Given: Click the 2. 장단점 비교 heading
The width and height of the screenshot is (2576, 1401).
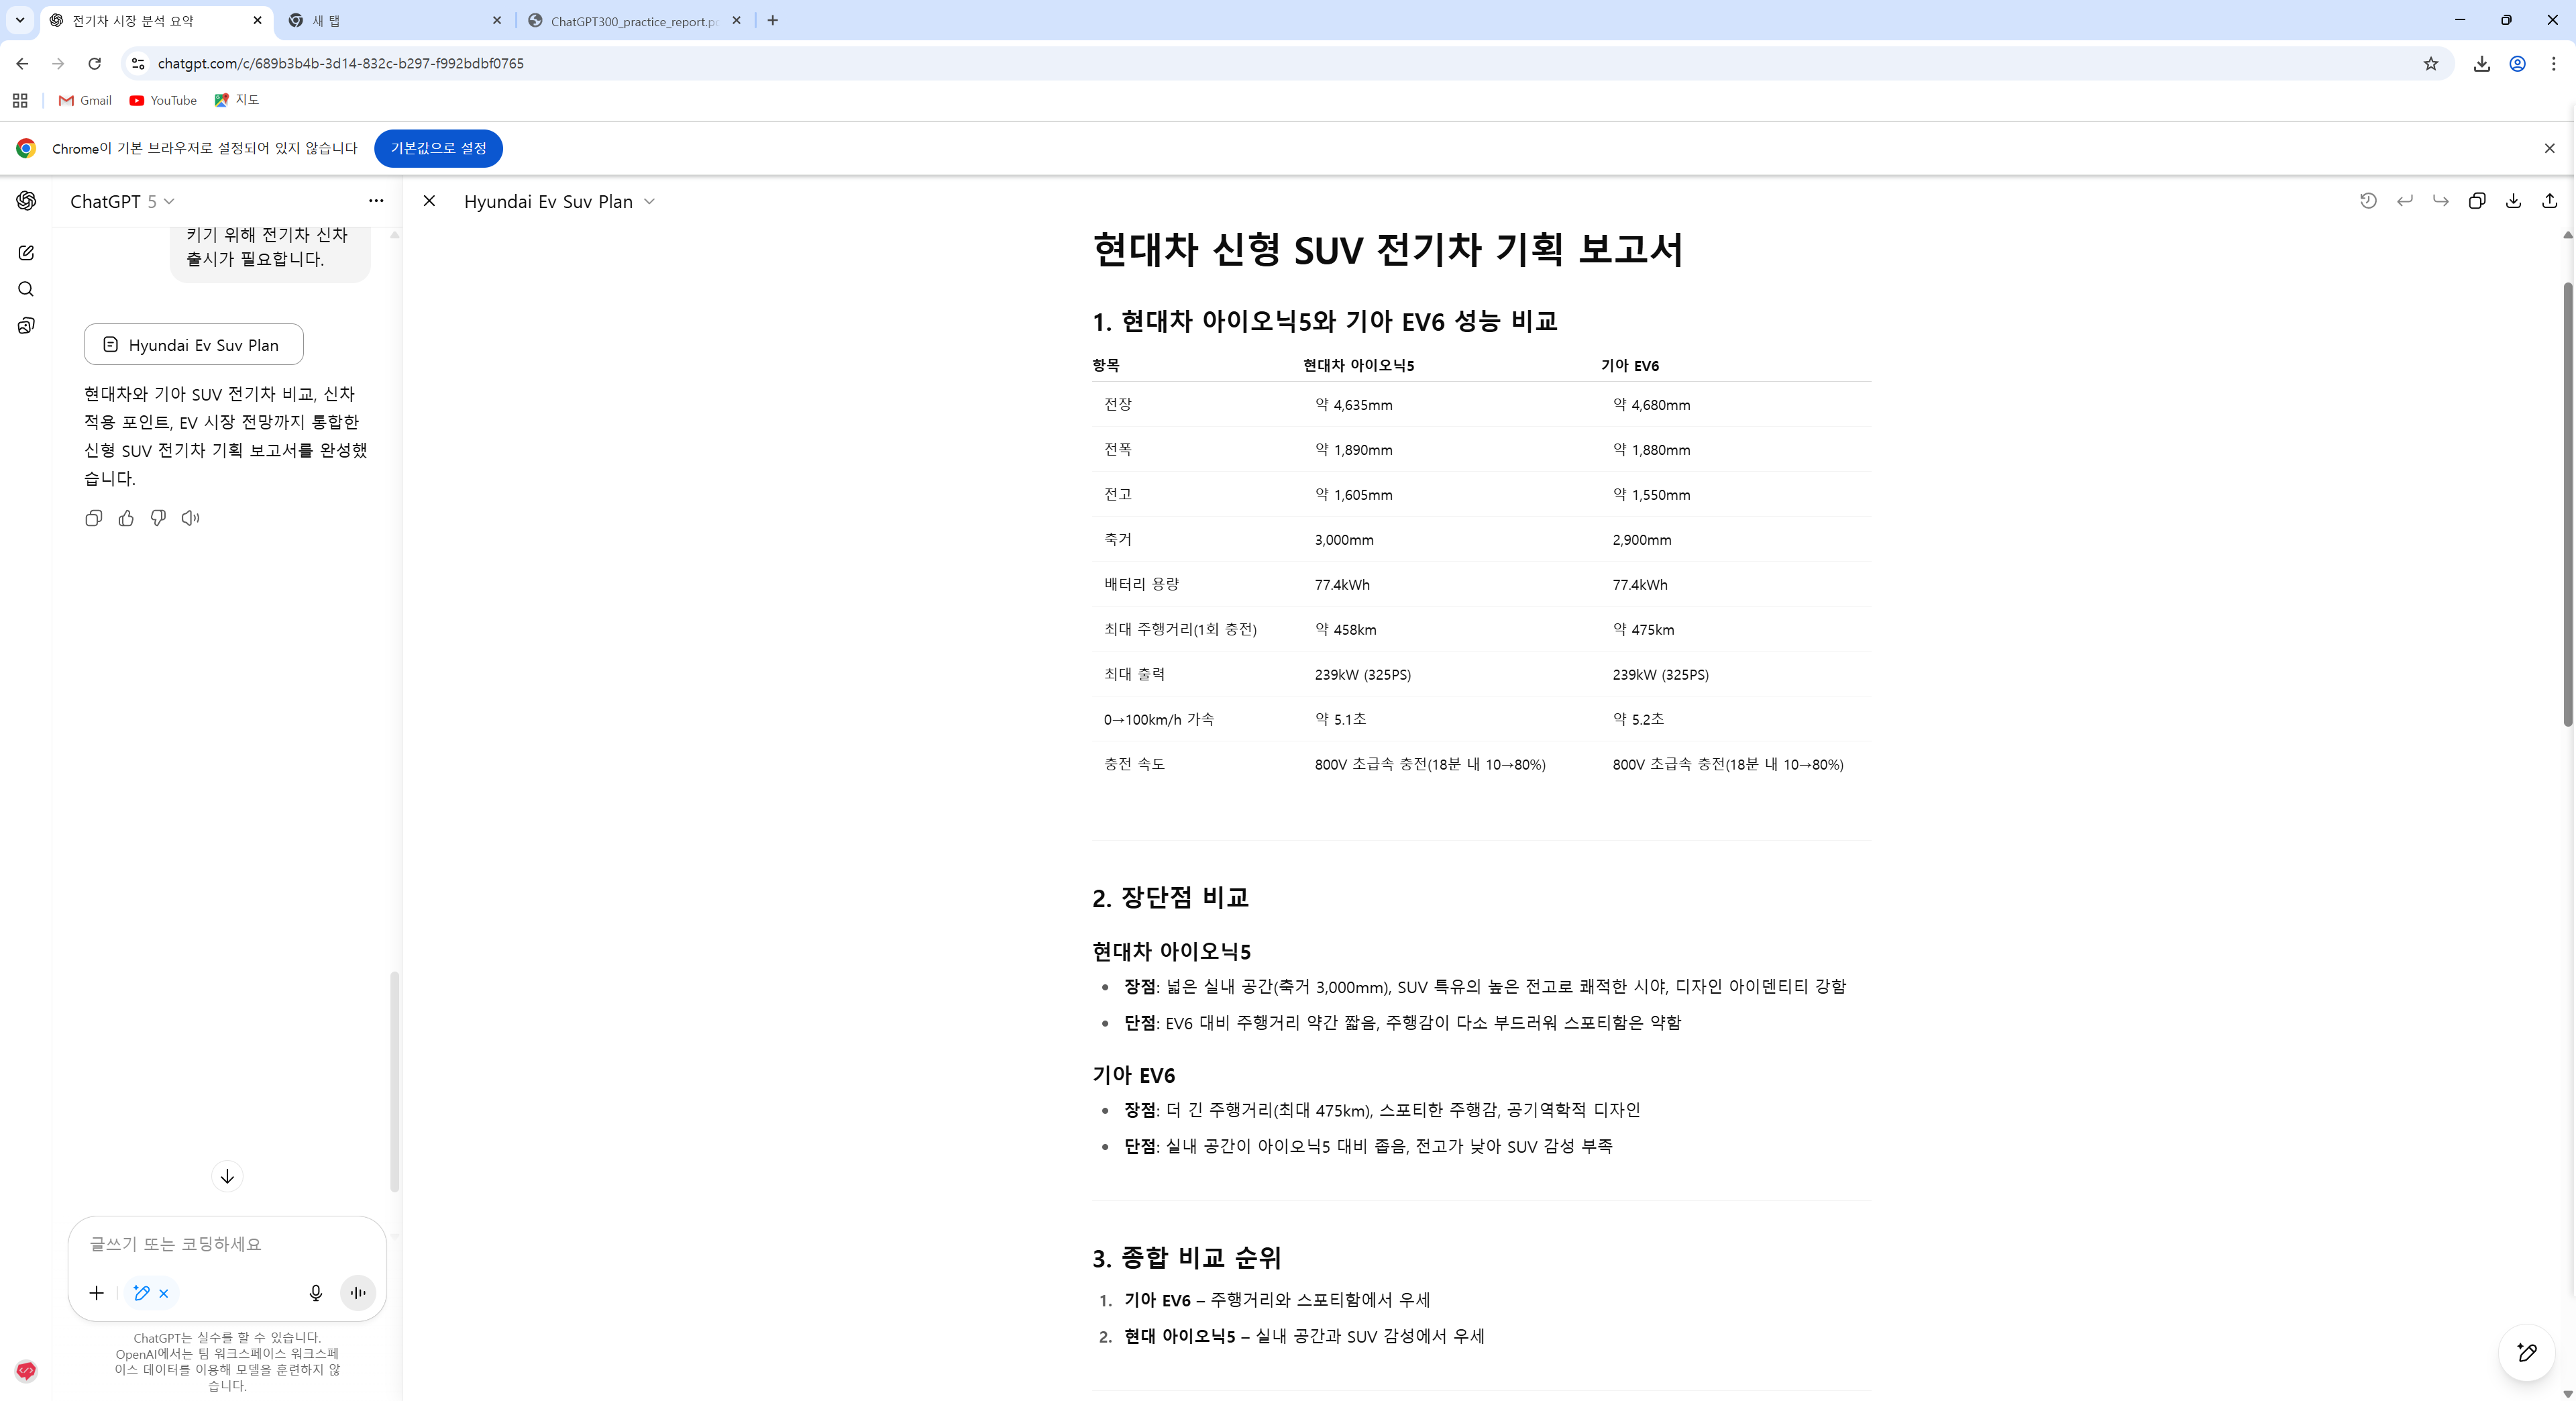Looking at the screenshot, I should click(x=1170, y=897).
